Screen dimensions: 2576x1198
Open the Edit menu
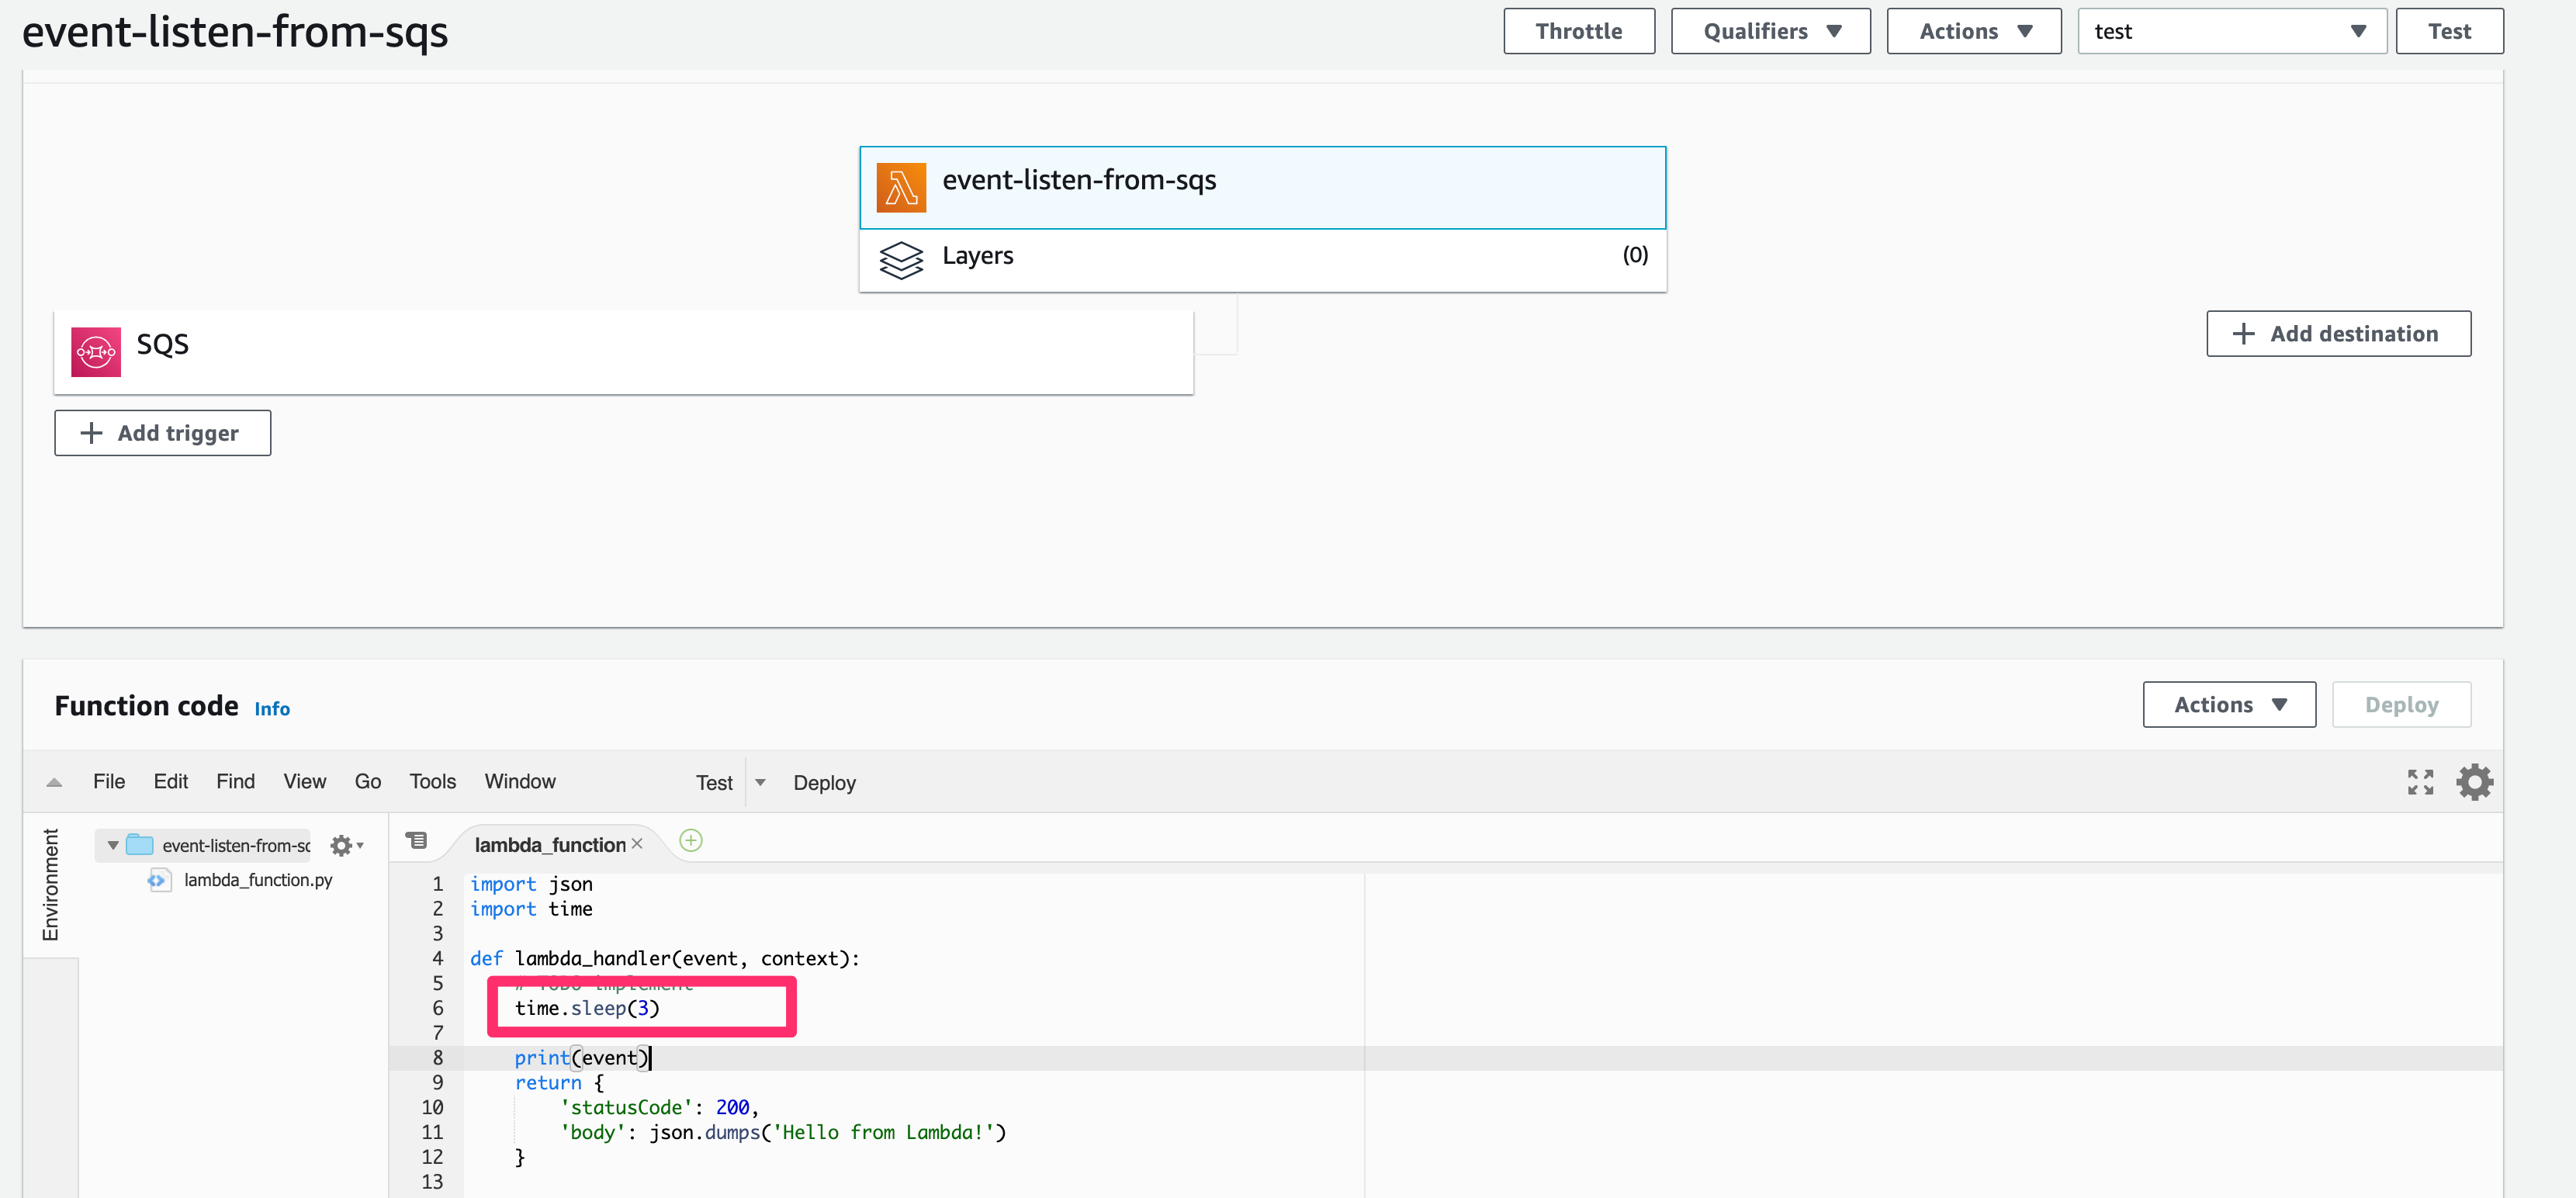171,781
